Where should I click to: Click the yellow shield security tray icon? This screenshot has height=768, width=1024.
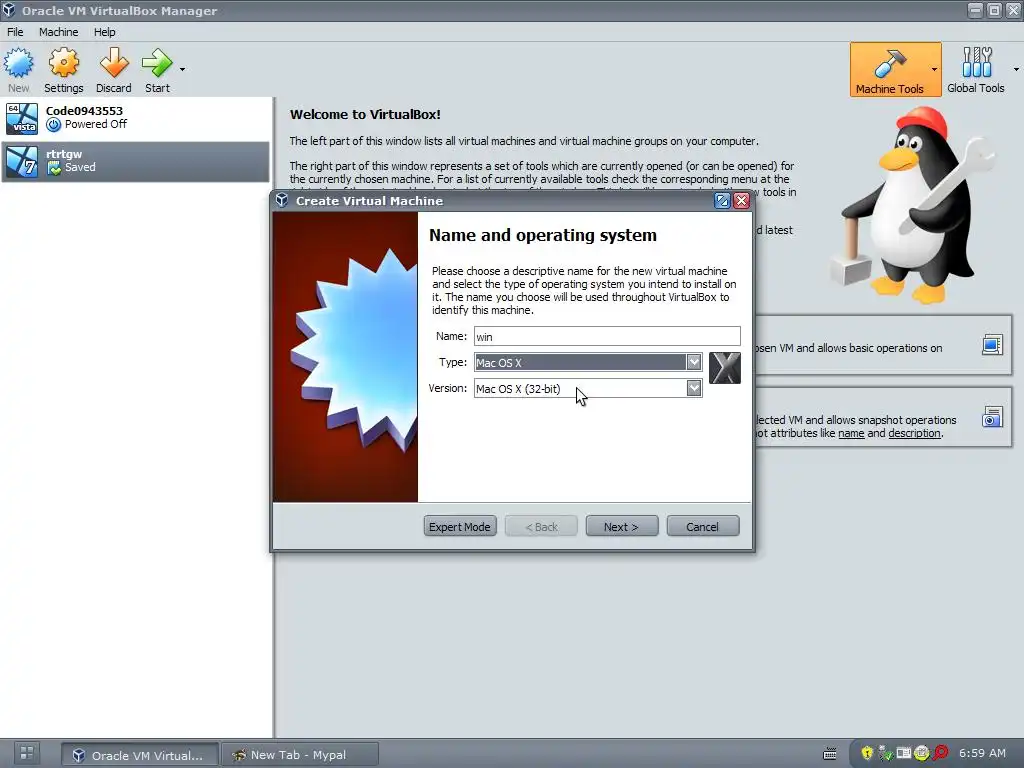pos(867,753)
